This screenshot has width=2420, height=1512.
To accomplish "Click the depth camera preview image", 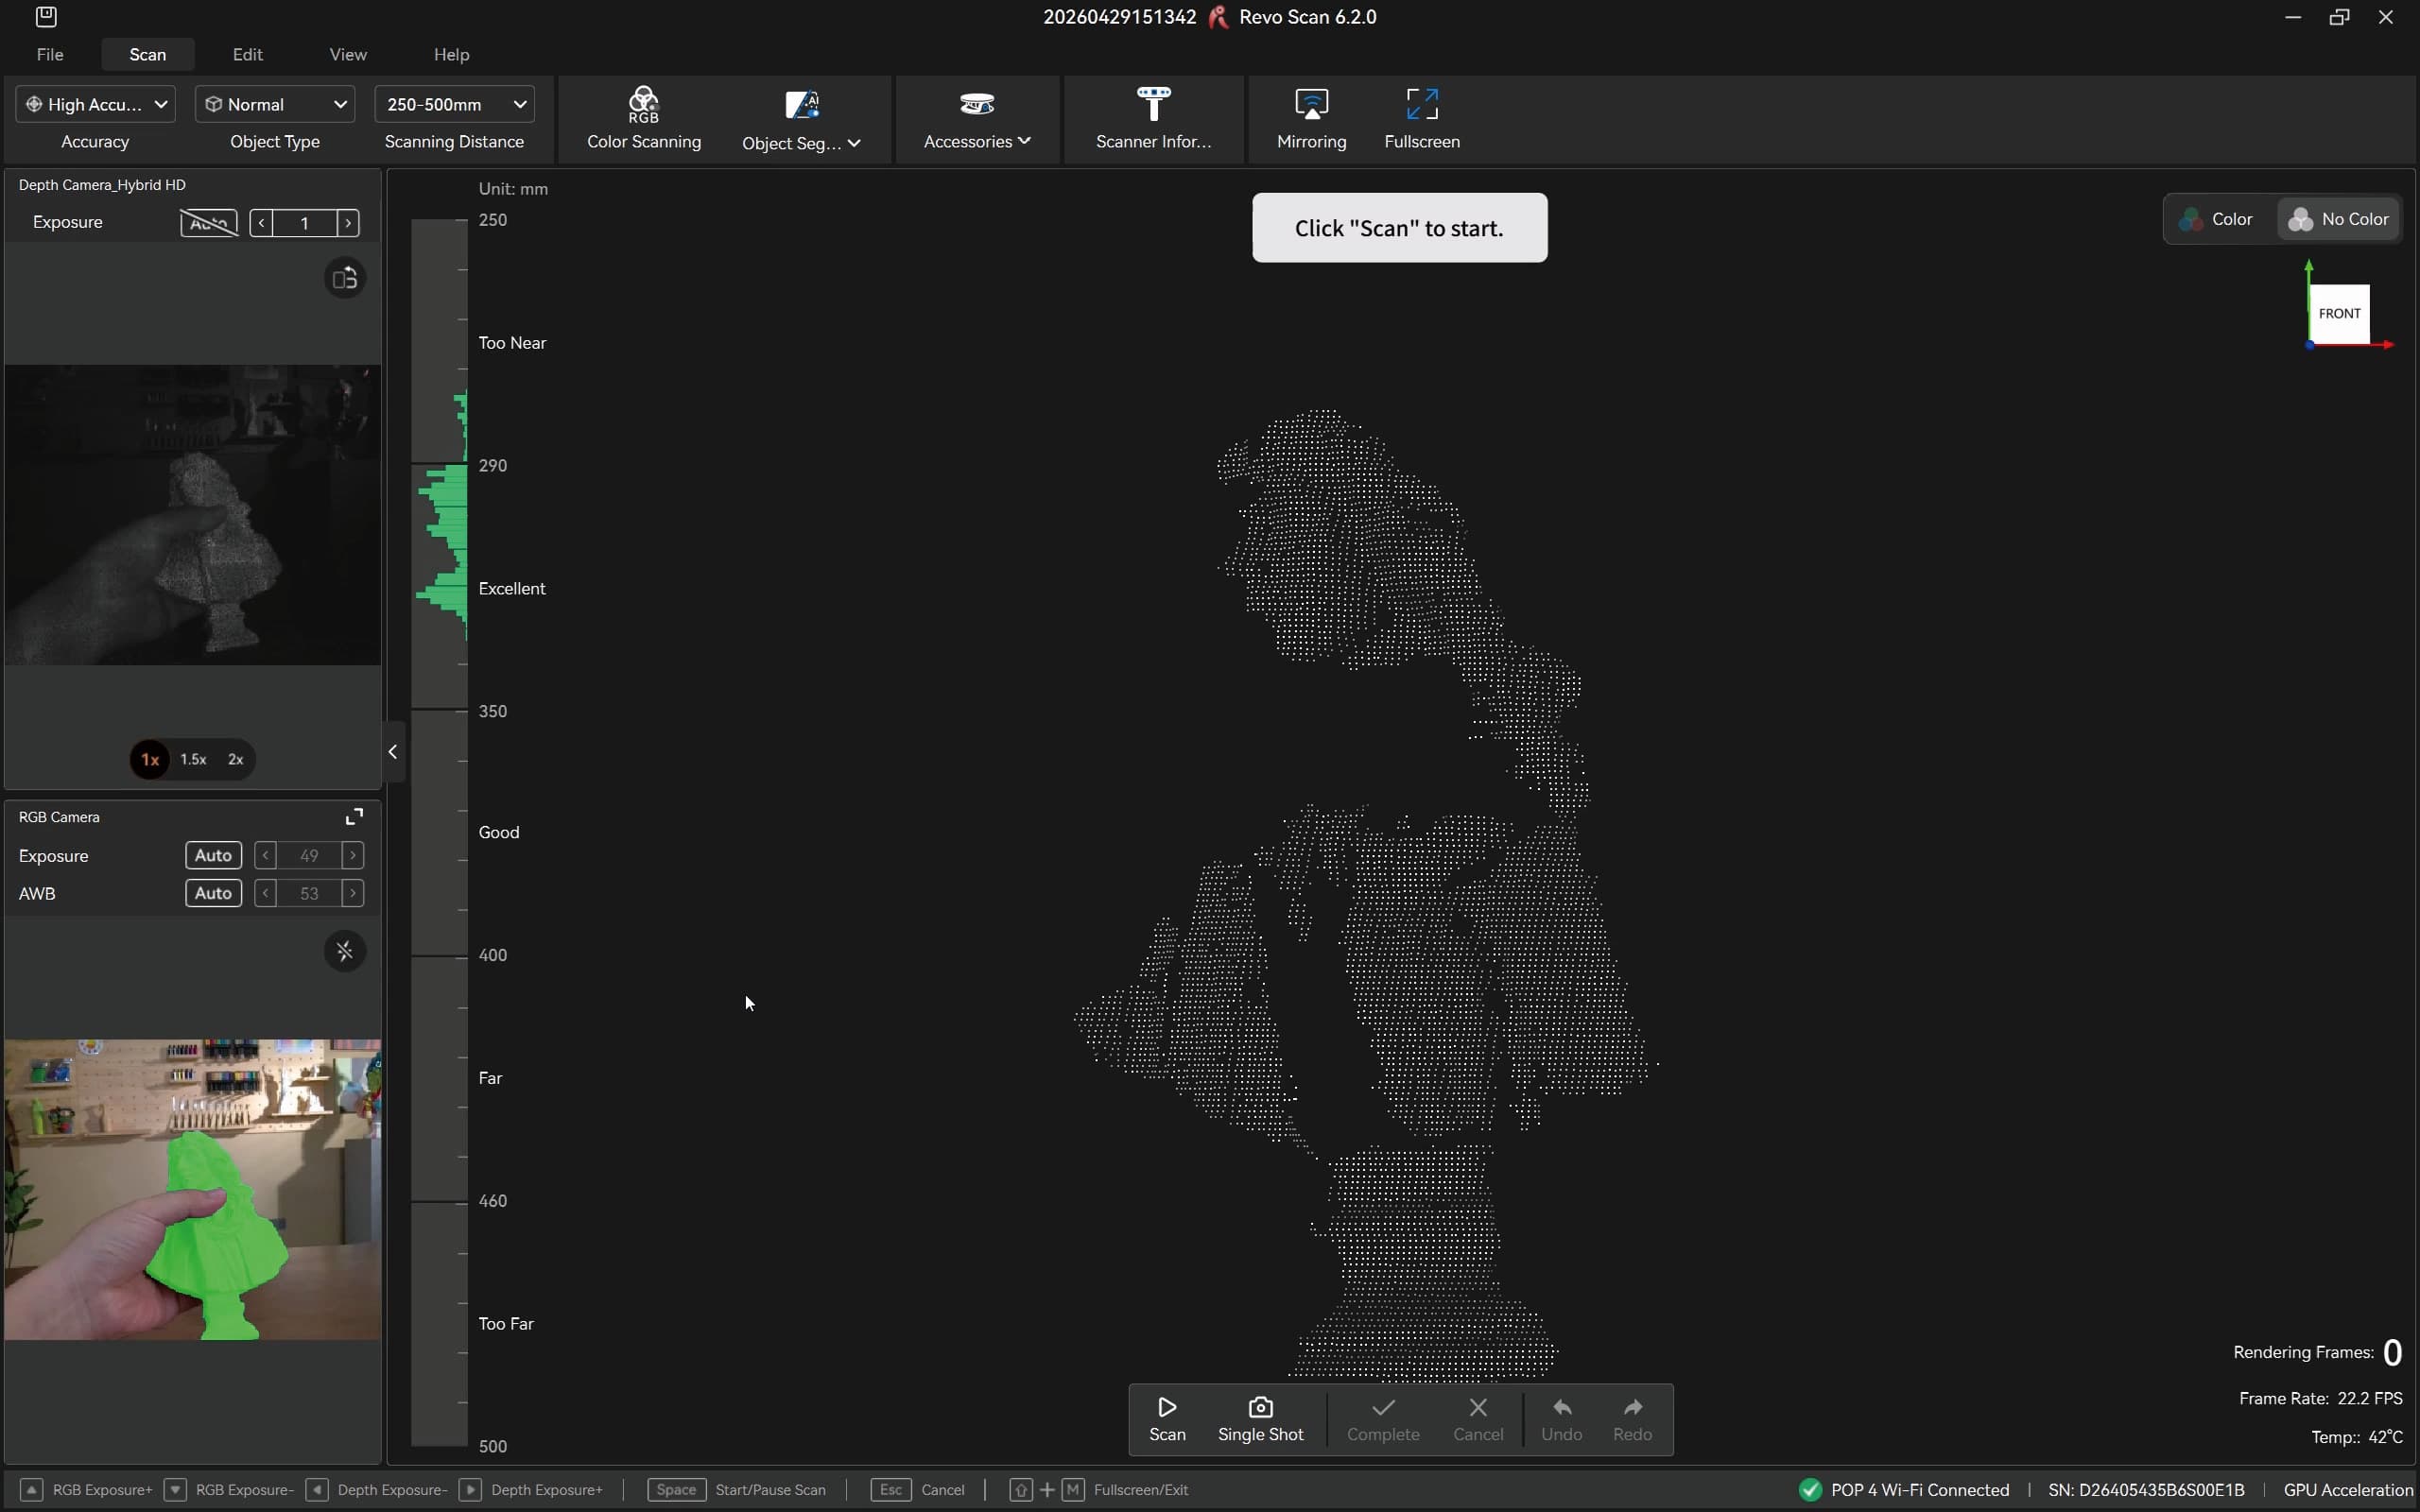I will click(x=192, y=515).
